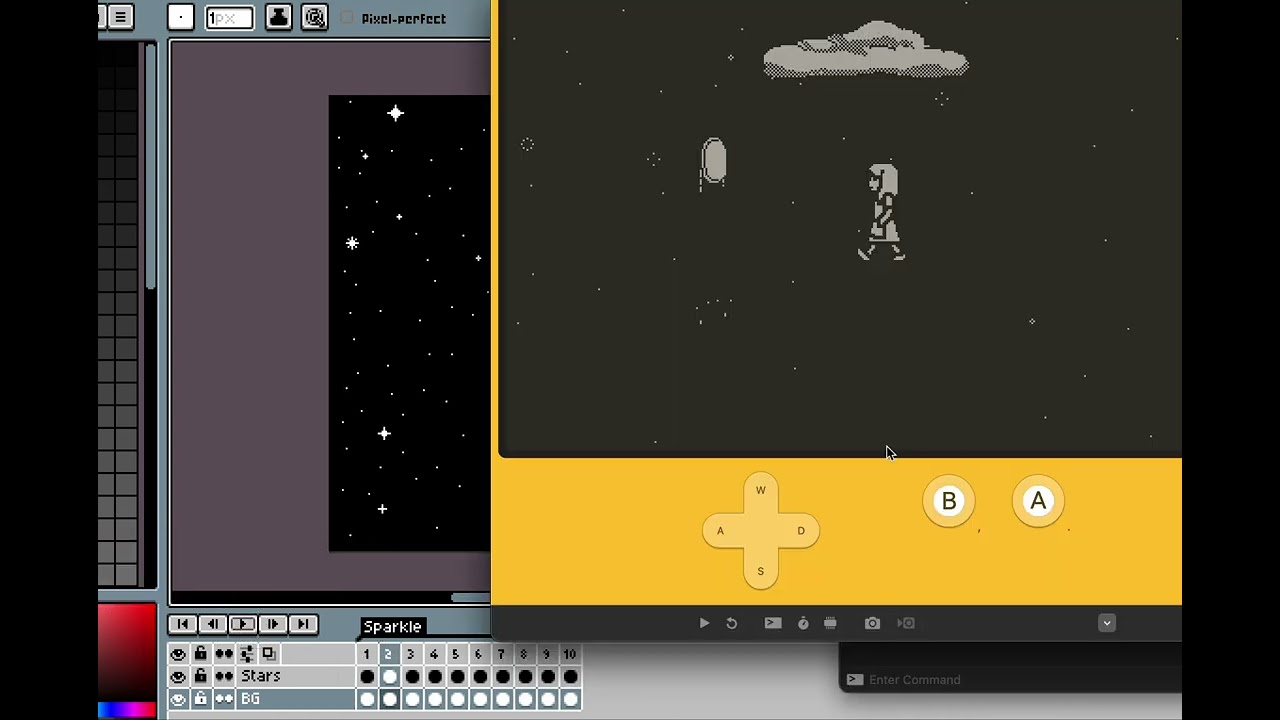Viewport: 1280px width, 720px height.
Task: Restart the simulator with the reload icon
Action: coord(732,623)
